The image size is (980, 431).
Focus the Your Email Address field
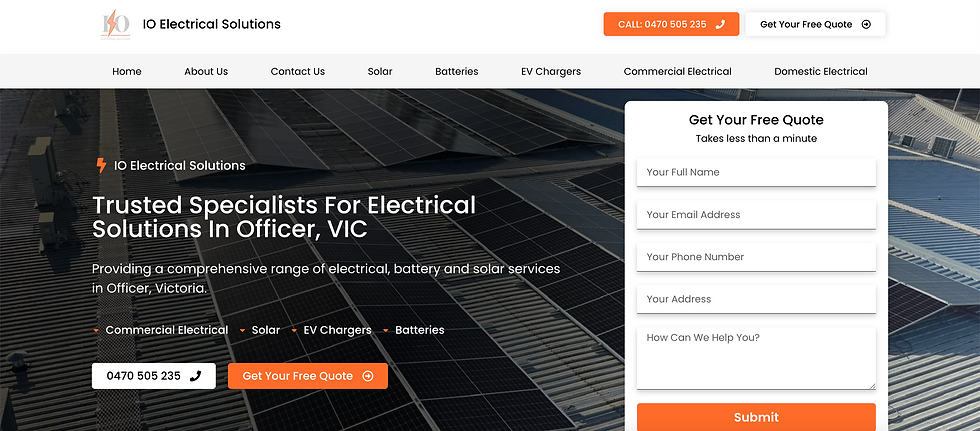pyautogui.click(x=756, y=214)
